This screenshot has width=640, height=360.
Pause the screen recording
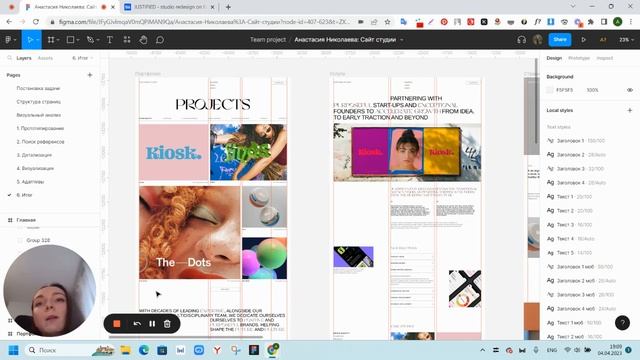(152, 324)
